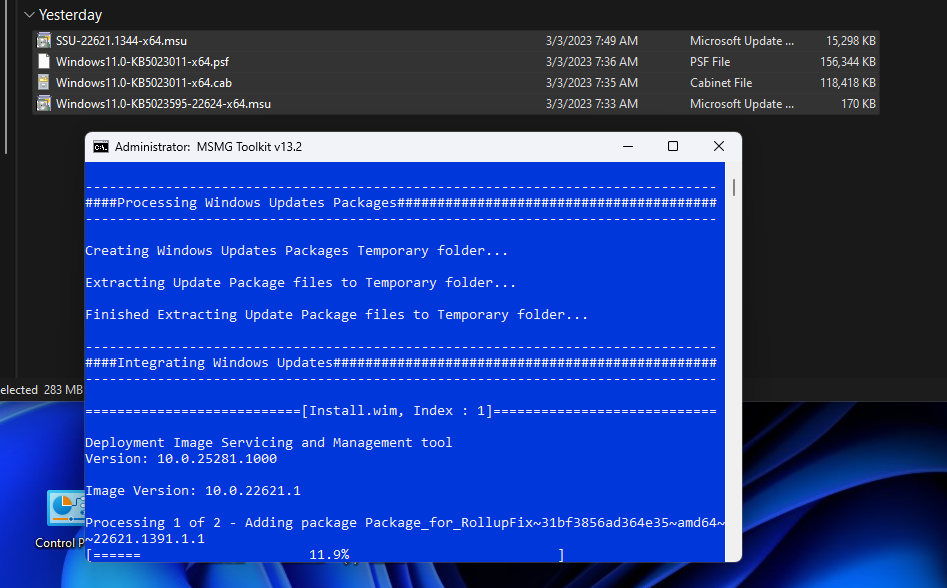Click the [Install.wim, Index : 1] header line

[401, 411]
